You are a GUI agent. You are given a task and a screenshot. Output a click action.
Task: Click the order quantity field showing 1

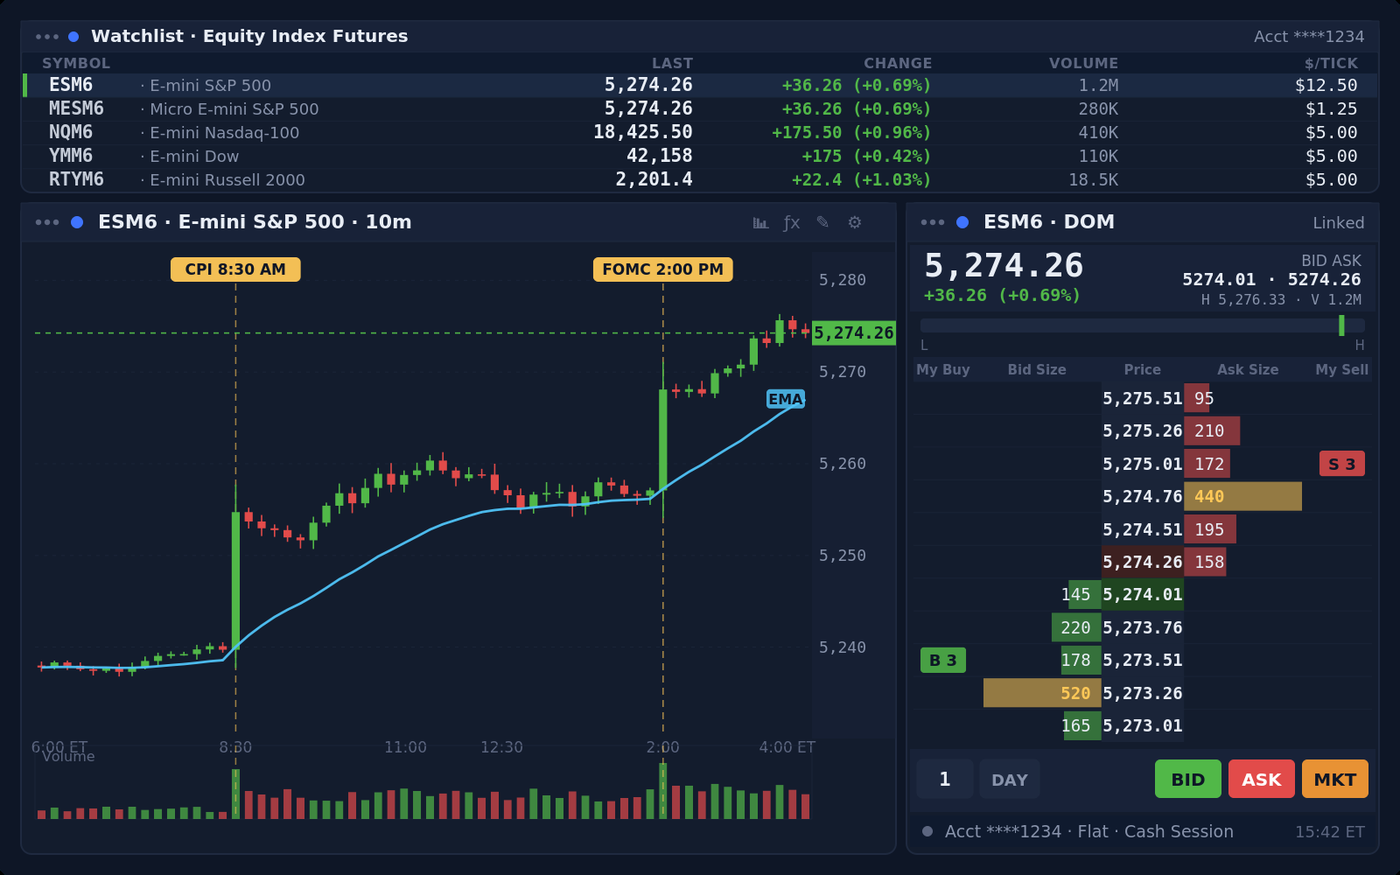coord(944,779)
